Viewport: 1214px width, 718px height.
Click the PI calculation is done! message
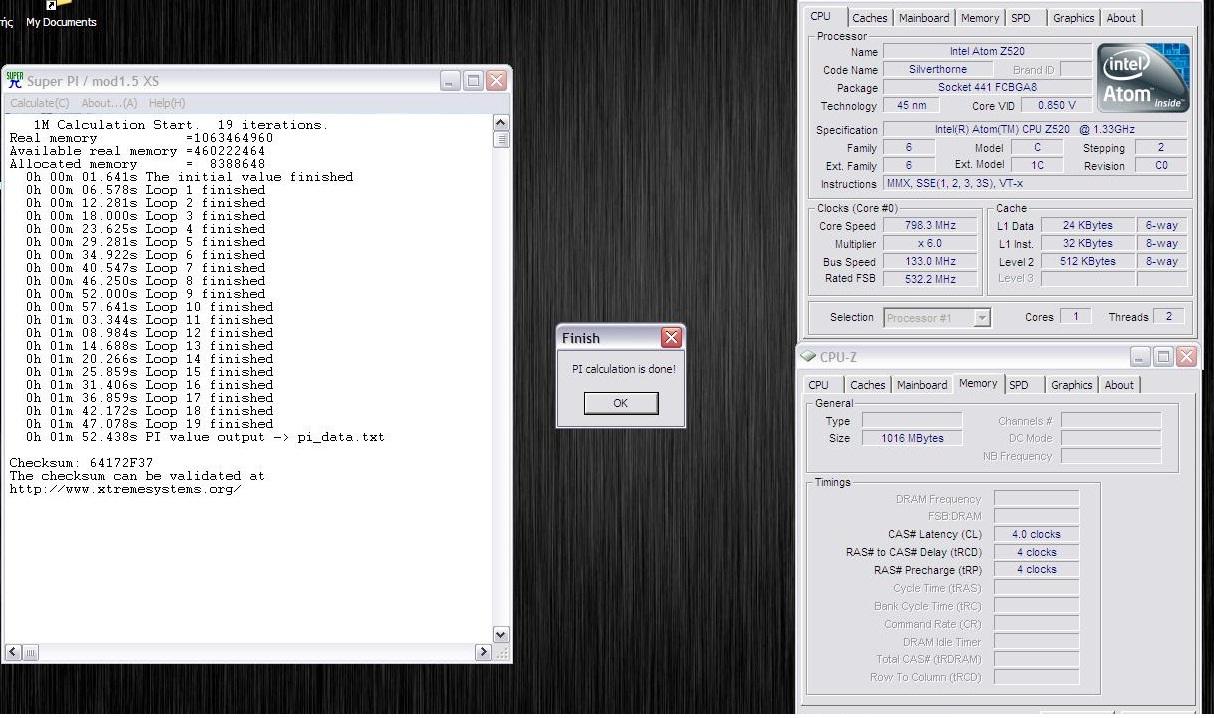point(623,369)
